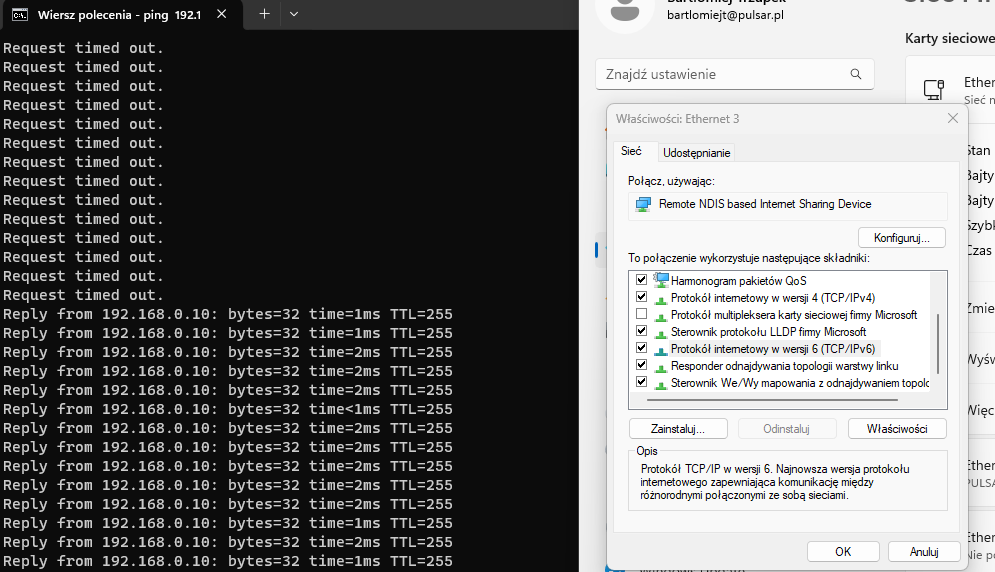The image size is (995, 572).
Task: Click the LLDP driver icon
Action: point(661,333)
